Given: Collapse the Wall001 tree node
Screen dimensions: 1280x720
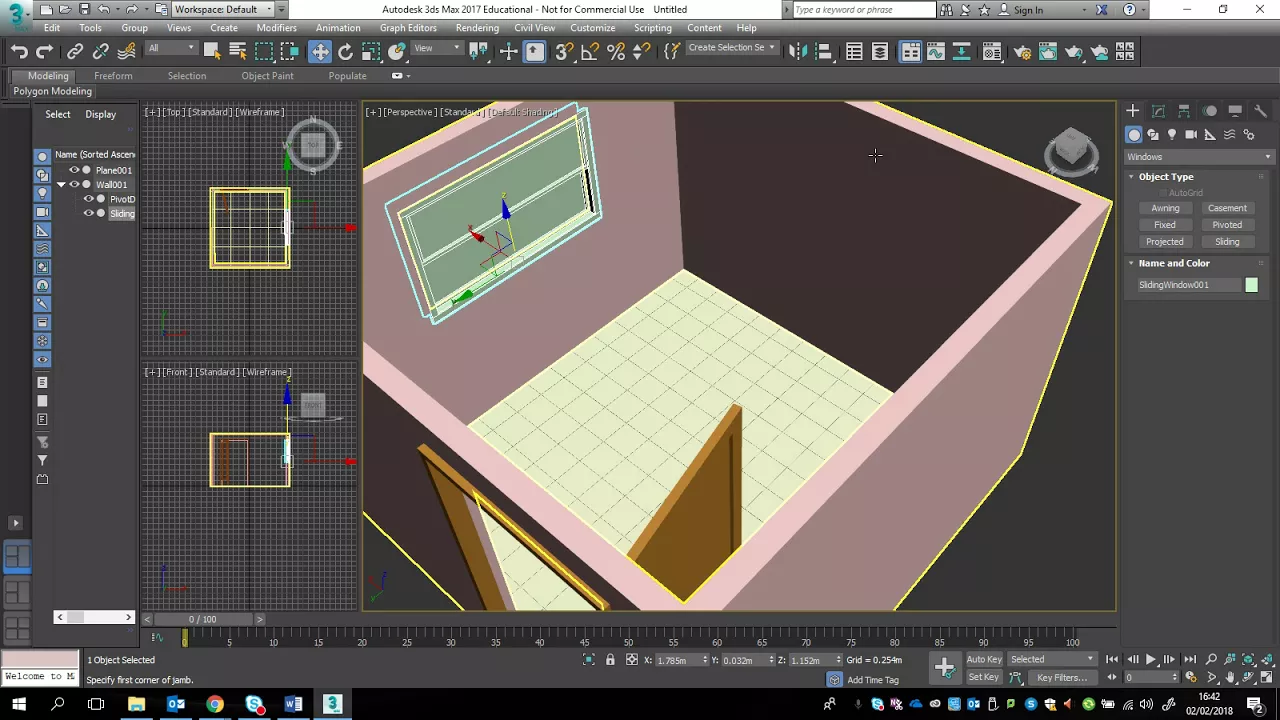Looking at the screenshot, I should point(61,185).
